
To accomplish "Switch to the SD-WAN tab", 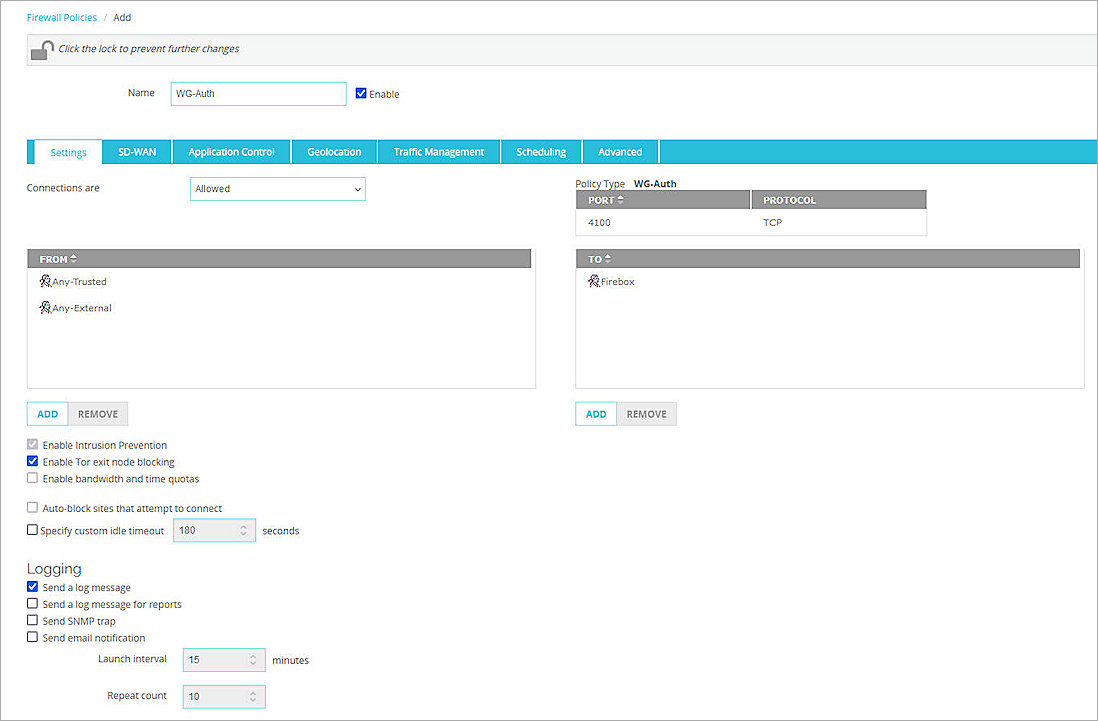I will click(136, 151).
